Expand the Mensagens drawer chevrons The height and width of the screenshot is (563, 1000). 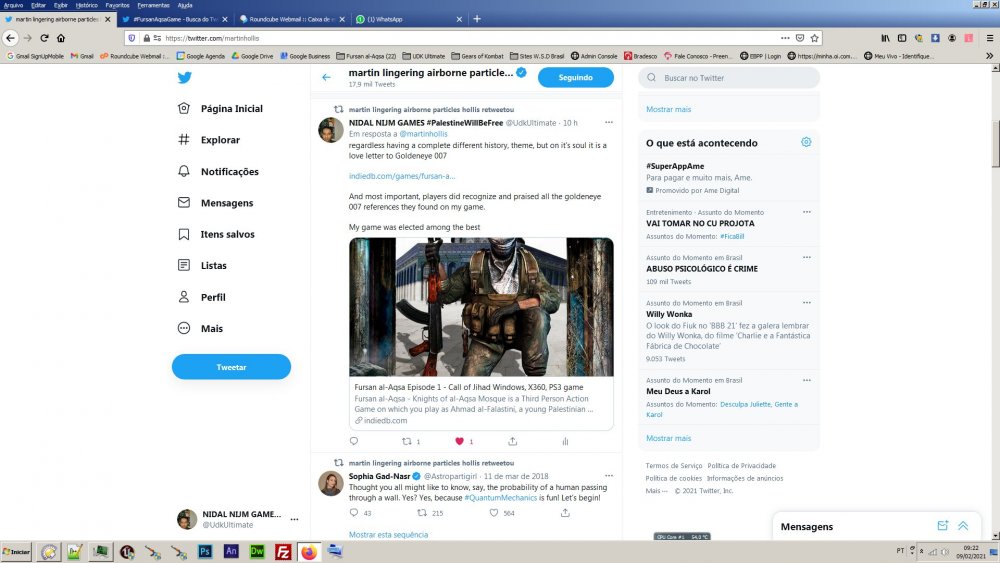point(963,526)
